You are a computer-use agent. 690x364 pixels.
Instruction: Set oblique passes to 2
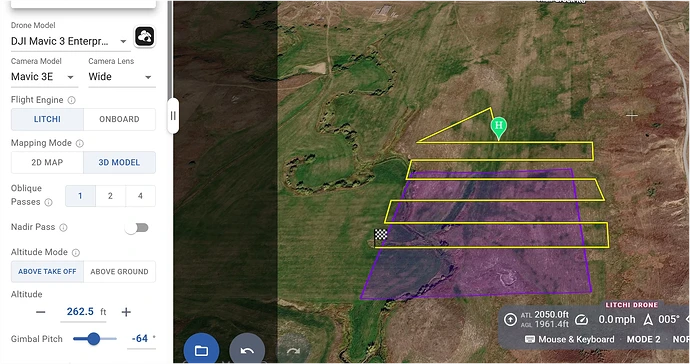click(110, 196)
